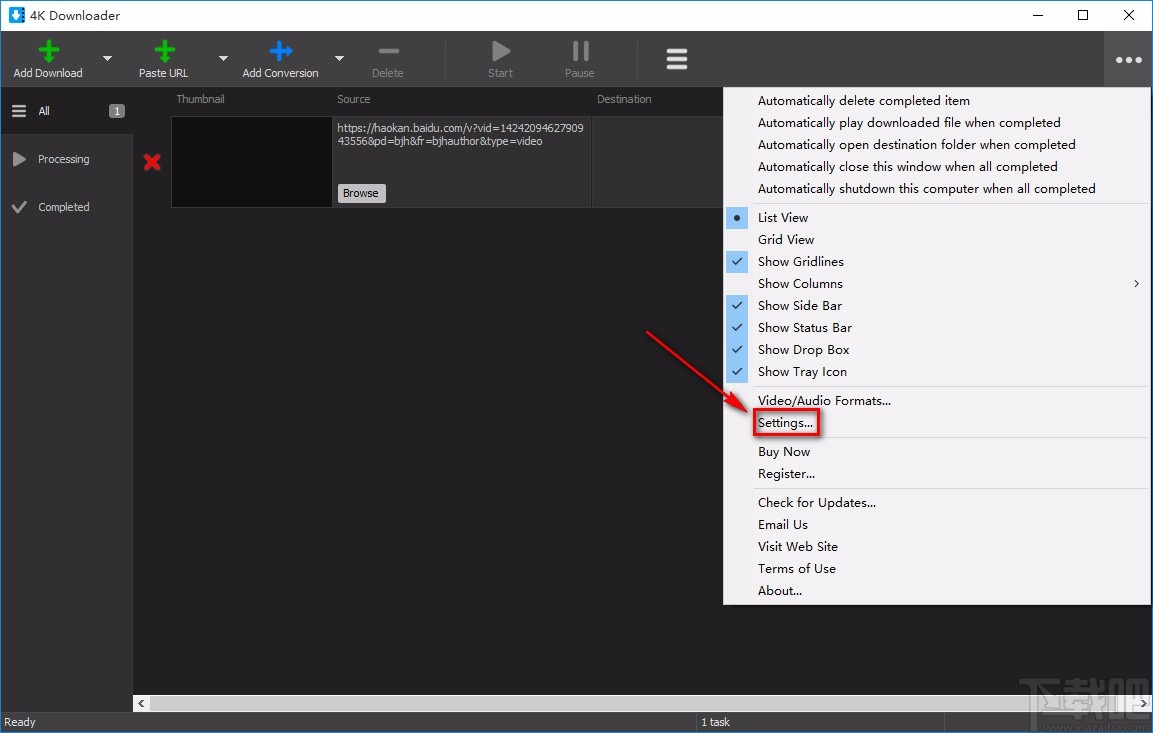The width and height of the screenshot is (1153, 733).
Task: Click the three-dots more options icon
Action: pyautogui.click(x=1128, y=60)
